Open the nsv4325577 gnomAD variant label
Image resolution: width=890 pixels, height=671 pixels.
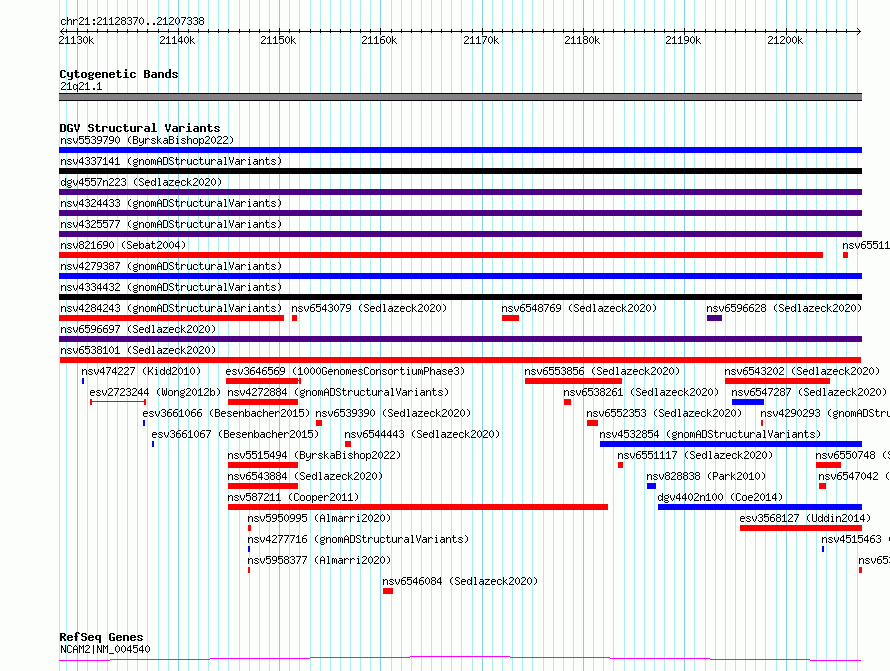click(171, 224)
